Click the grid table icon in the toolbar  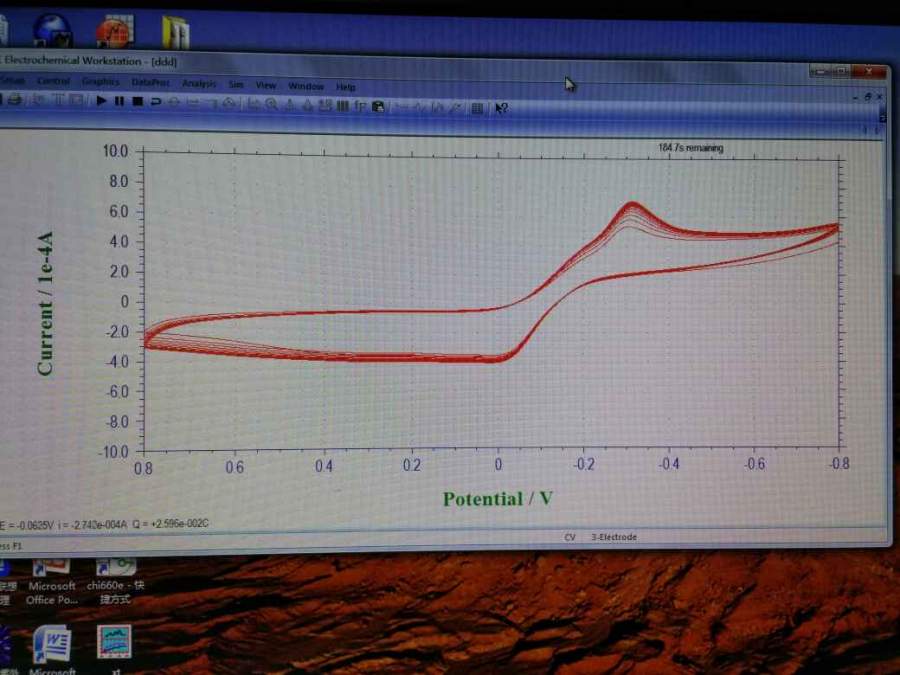coord(476,108)
